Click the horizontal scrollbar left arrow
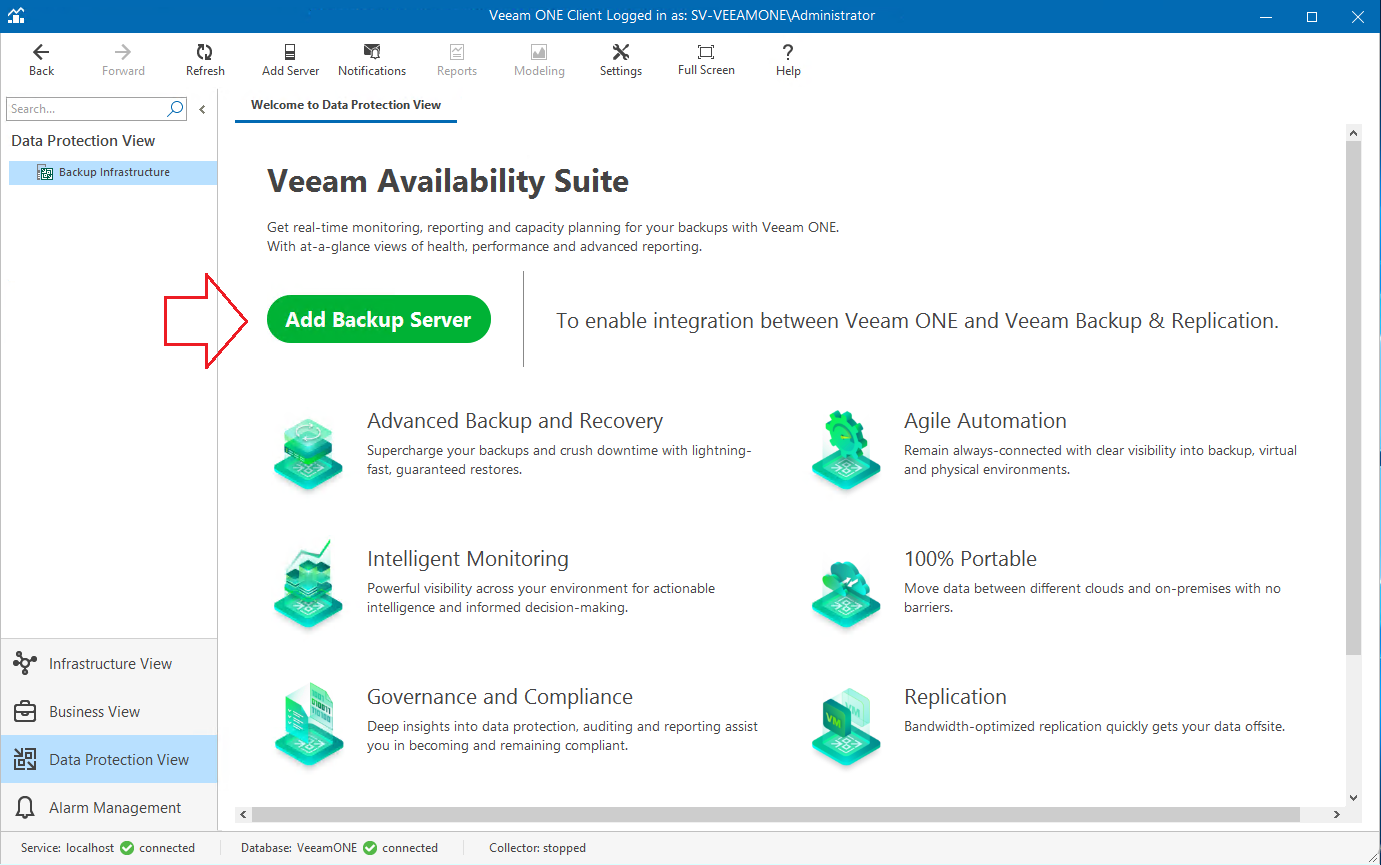 243,814
